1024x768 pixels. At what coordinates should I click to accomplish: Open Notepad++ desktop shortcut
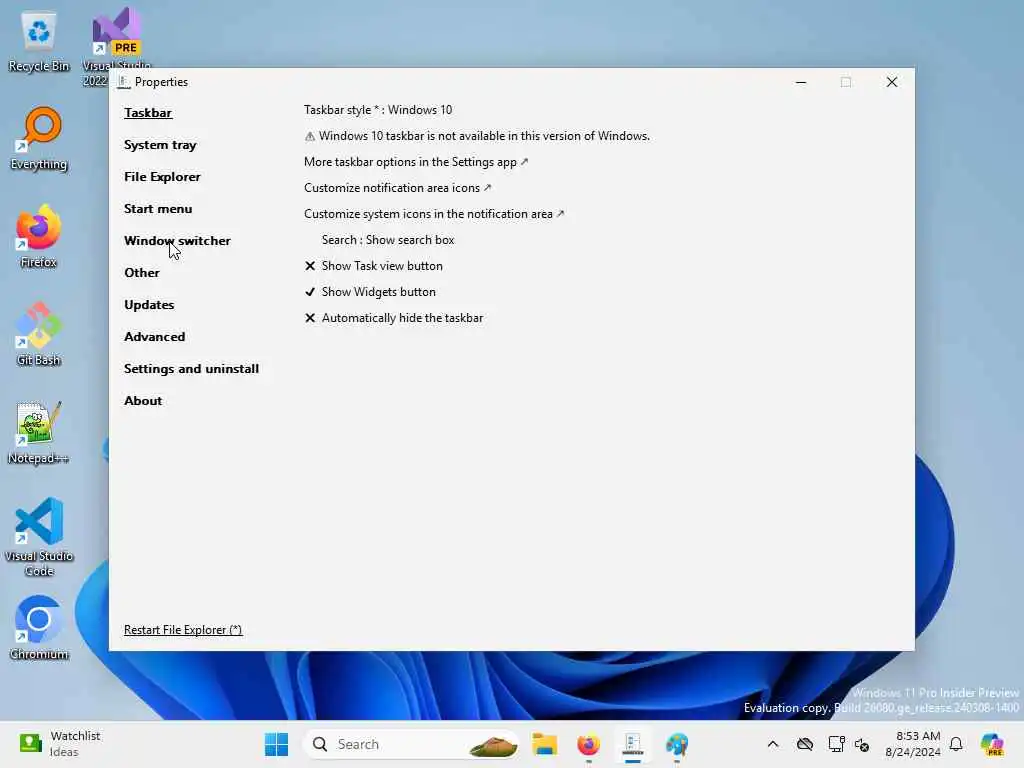39,432
